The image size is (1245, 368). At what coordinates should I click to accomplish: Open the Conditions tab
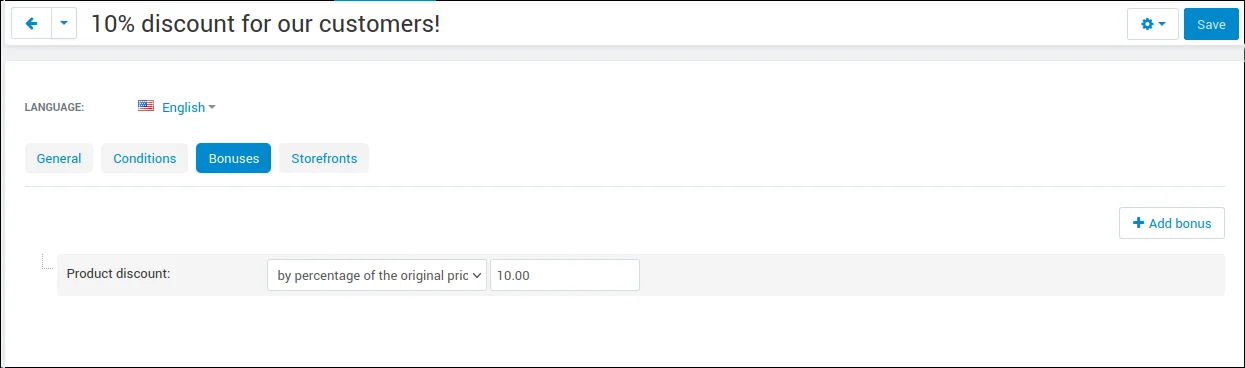[x=145, y=158]
